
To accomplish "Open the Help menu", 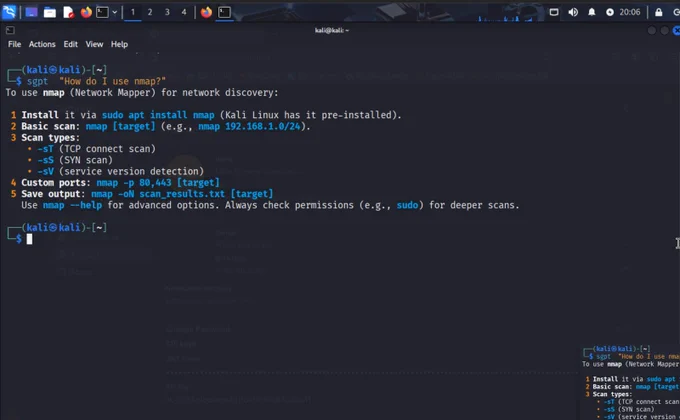I will point(119,44).
